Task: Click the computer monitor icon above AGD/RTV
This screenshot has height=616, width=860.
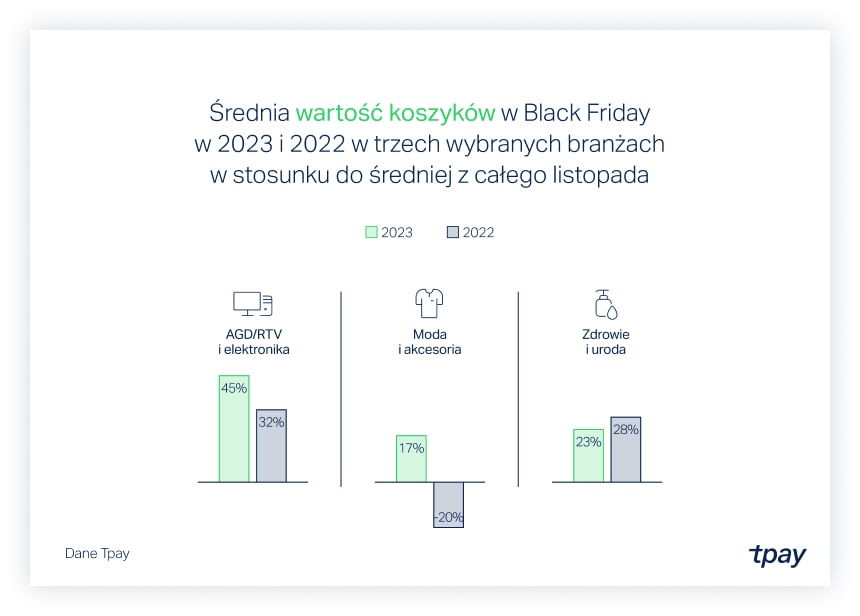Action: (x=252, y=304)
